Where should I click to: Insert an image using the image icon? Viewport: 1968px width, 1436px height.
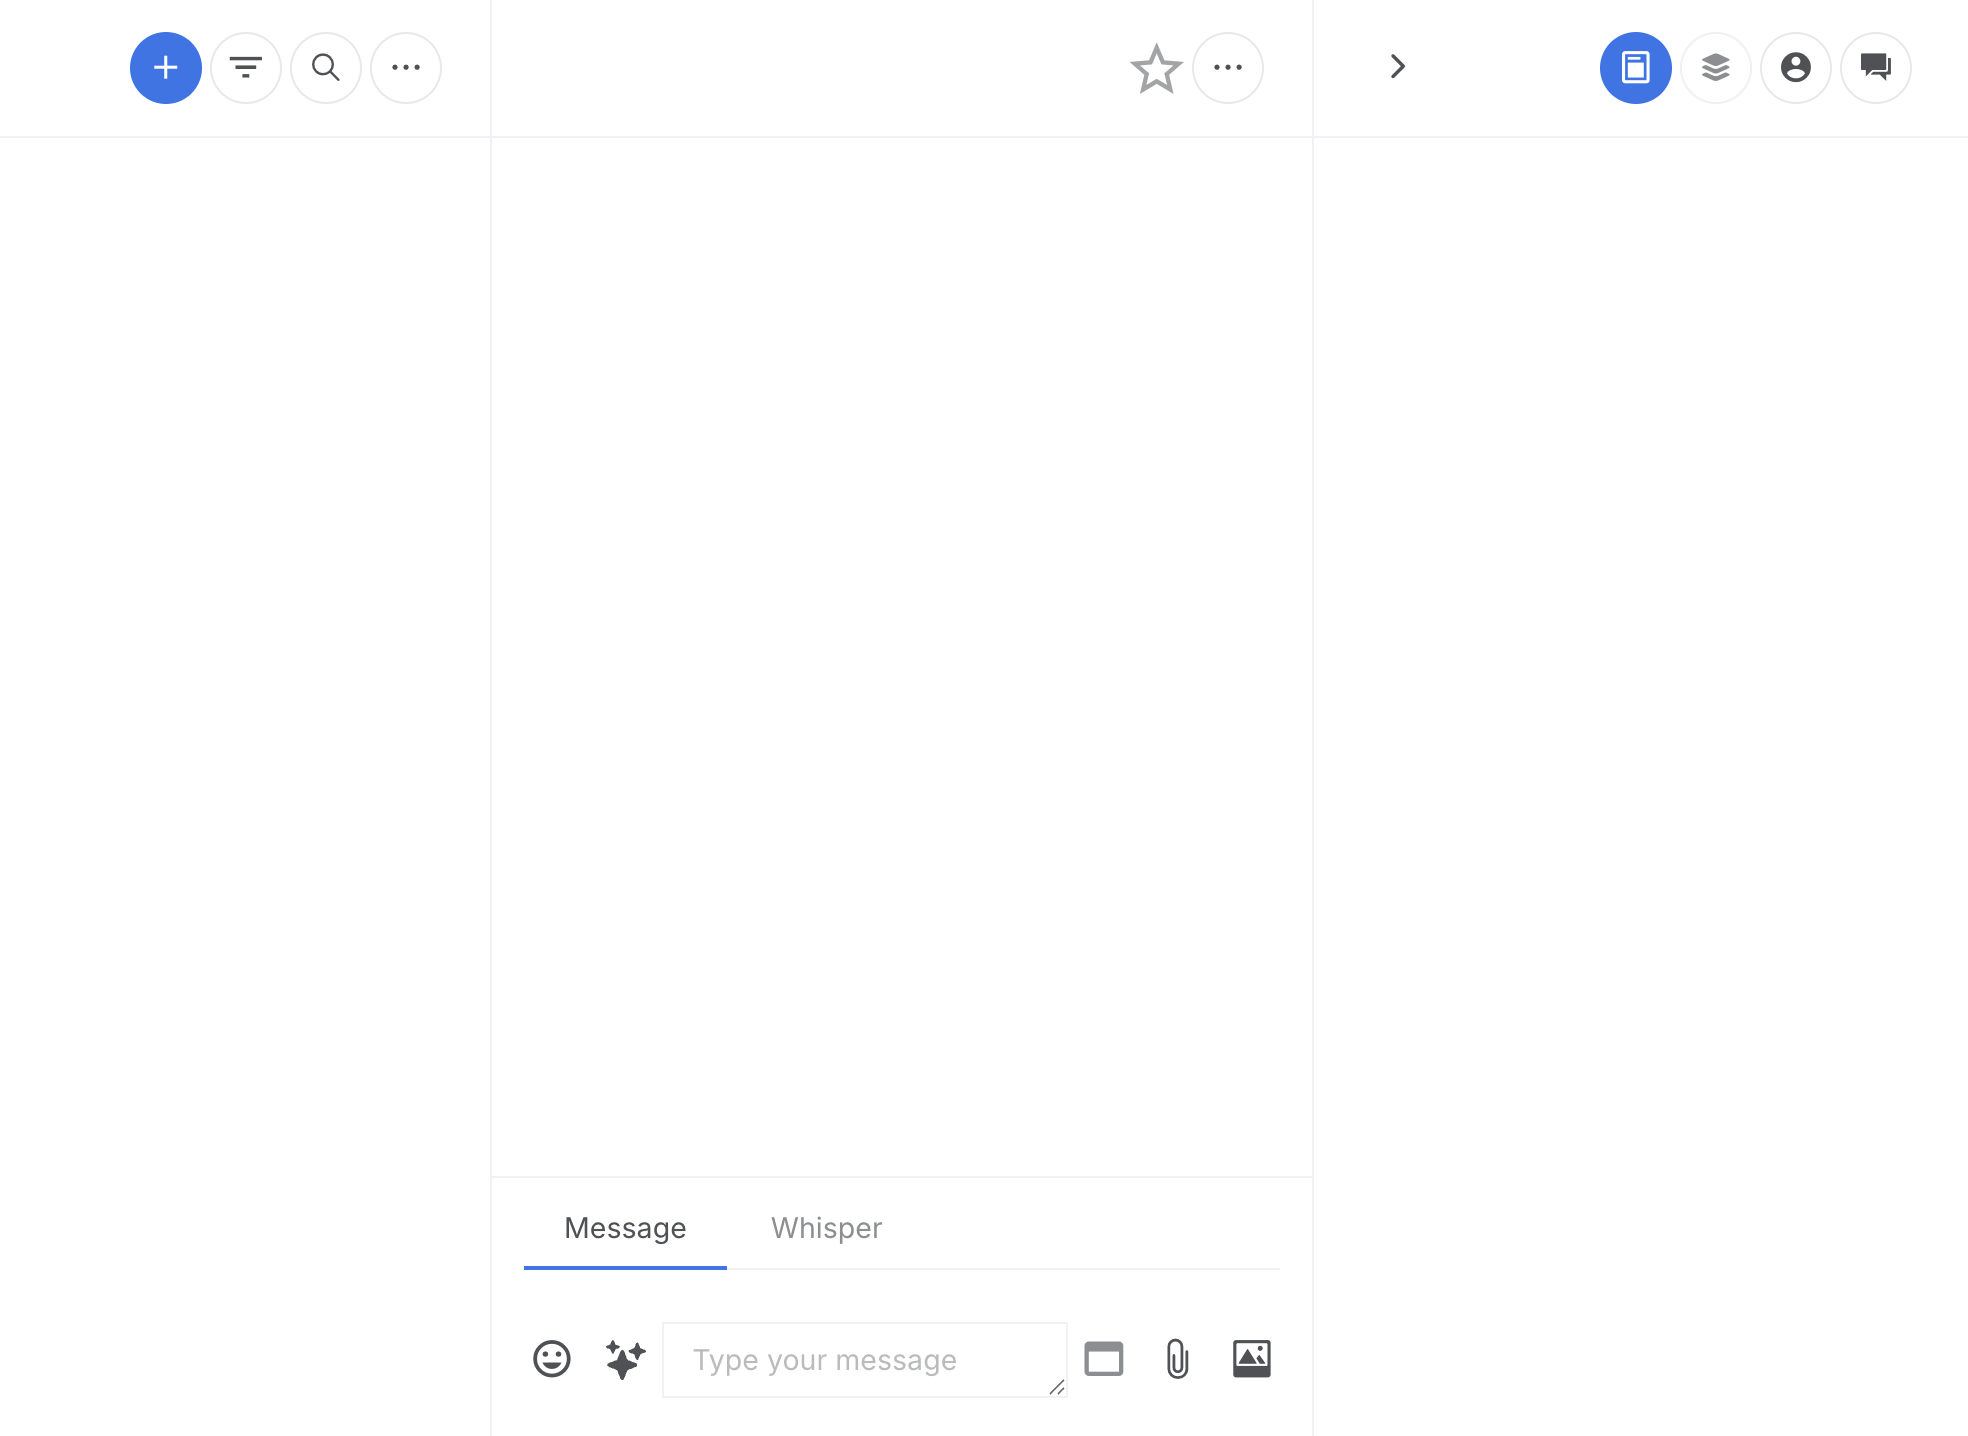[1252, 1359]
